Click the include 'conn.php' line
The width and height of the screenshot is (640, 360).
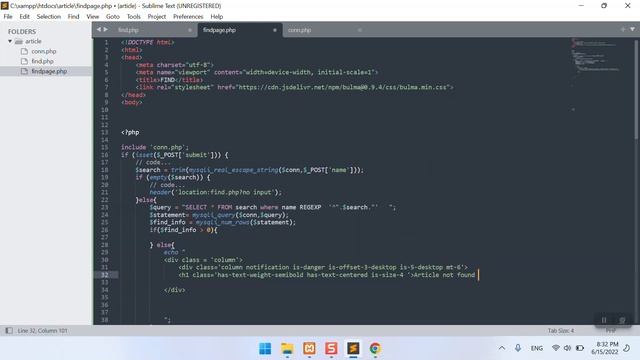tap(155, 147)
